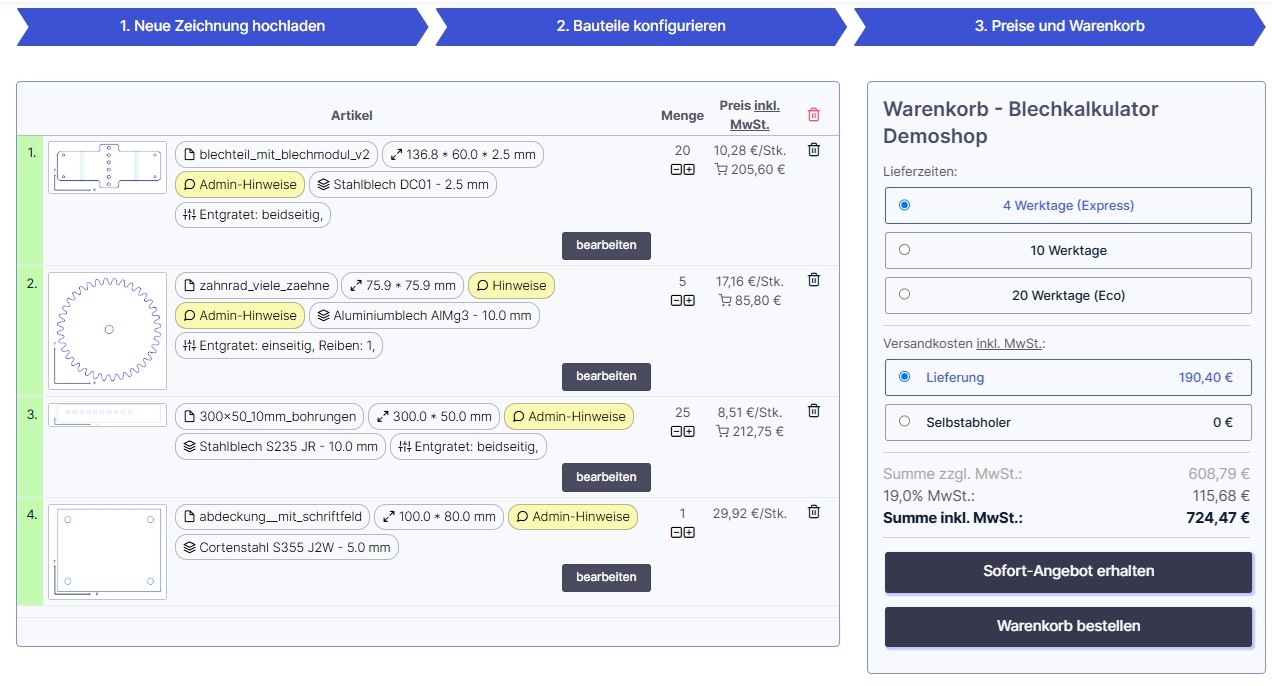The height and width of the screenshot is (686, 1272).
Task: Go to step 2 Bauteile konfigurieren
Action: [x=641, y=26]
